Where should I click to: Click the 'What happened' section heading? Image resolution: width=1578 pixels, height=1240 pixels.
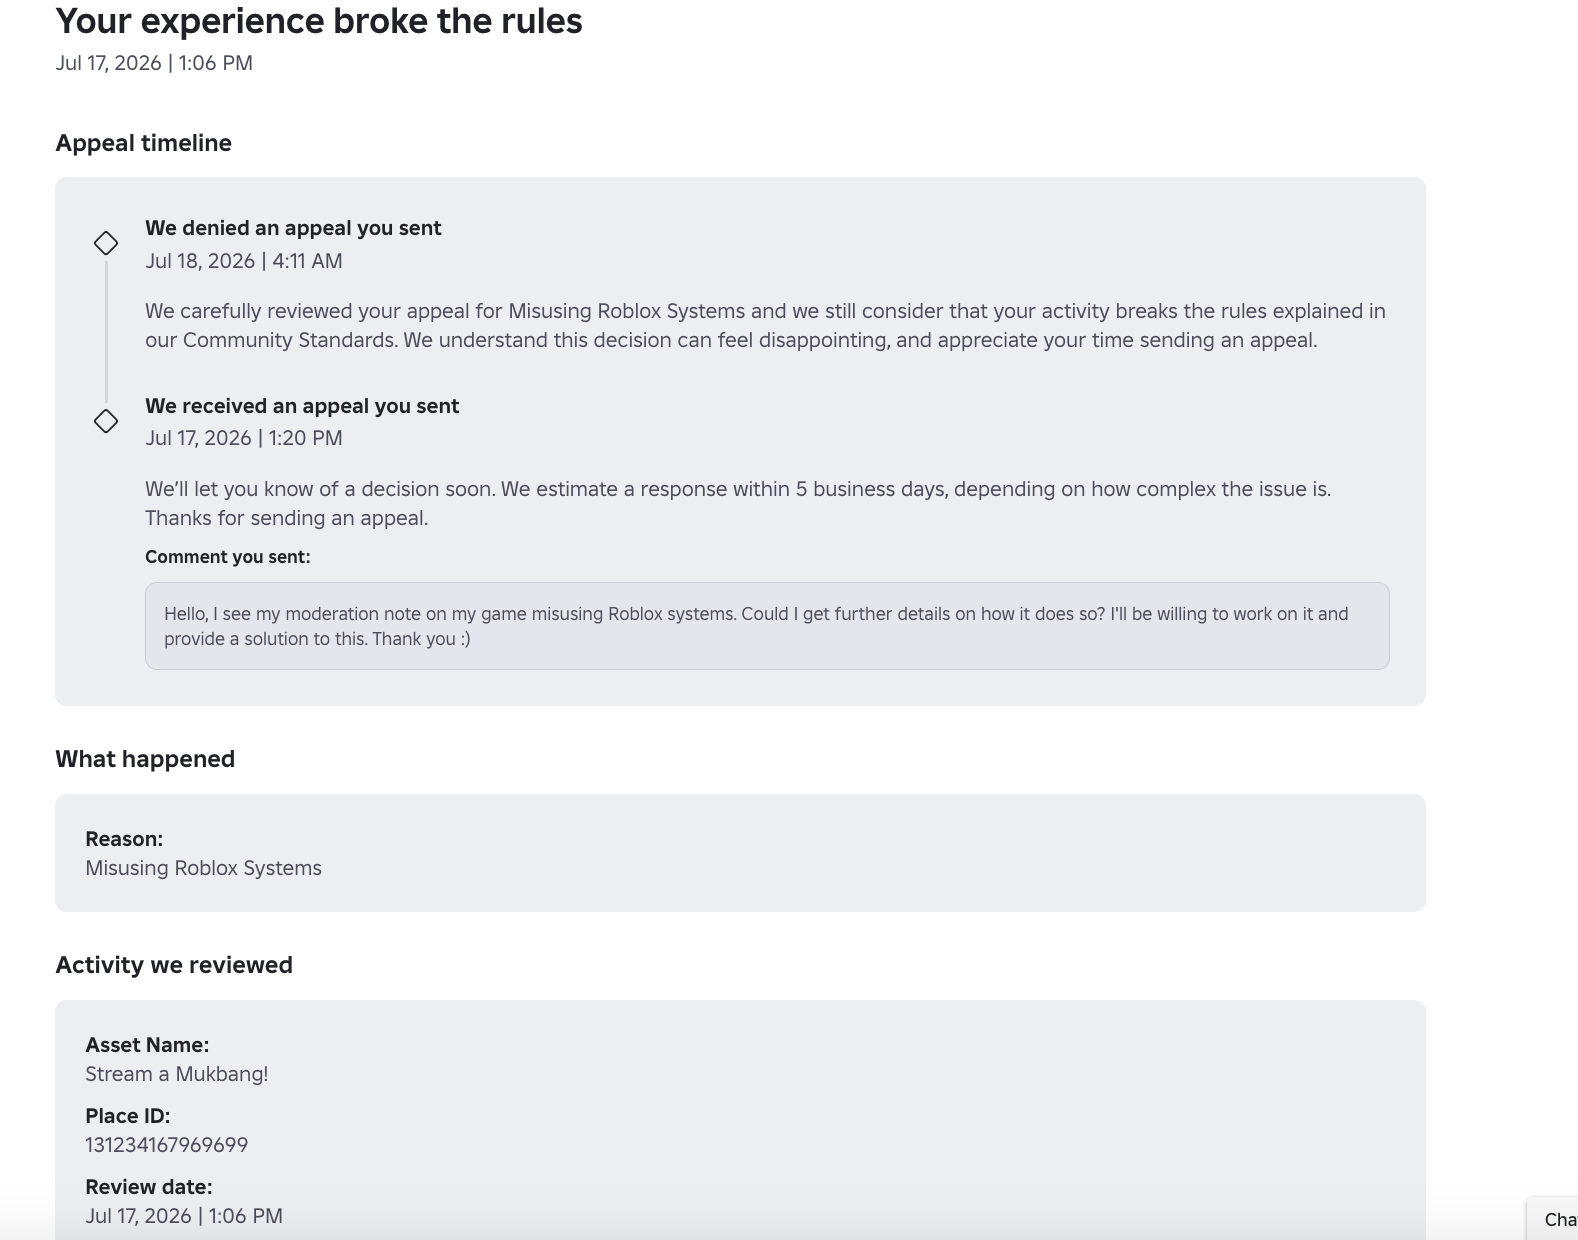pos(145,759)
